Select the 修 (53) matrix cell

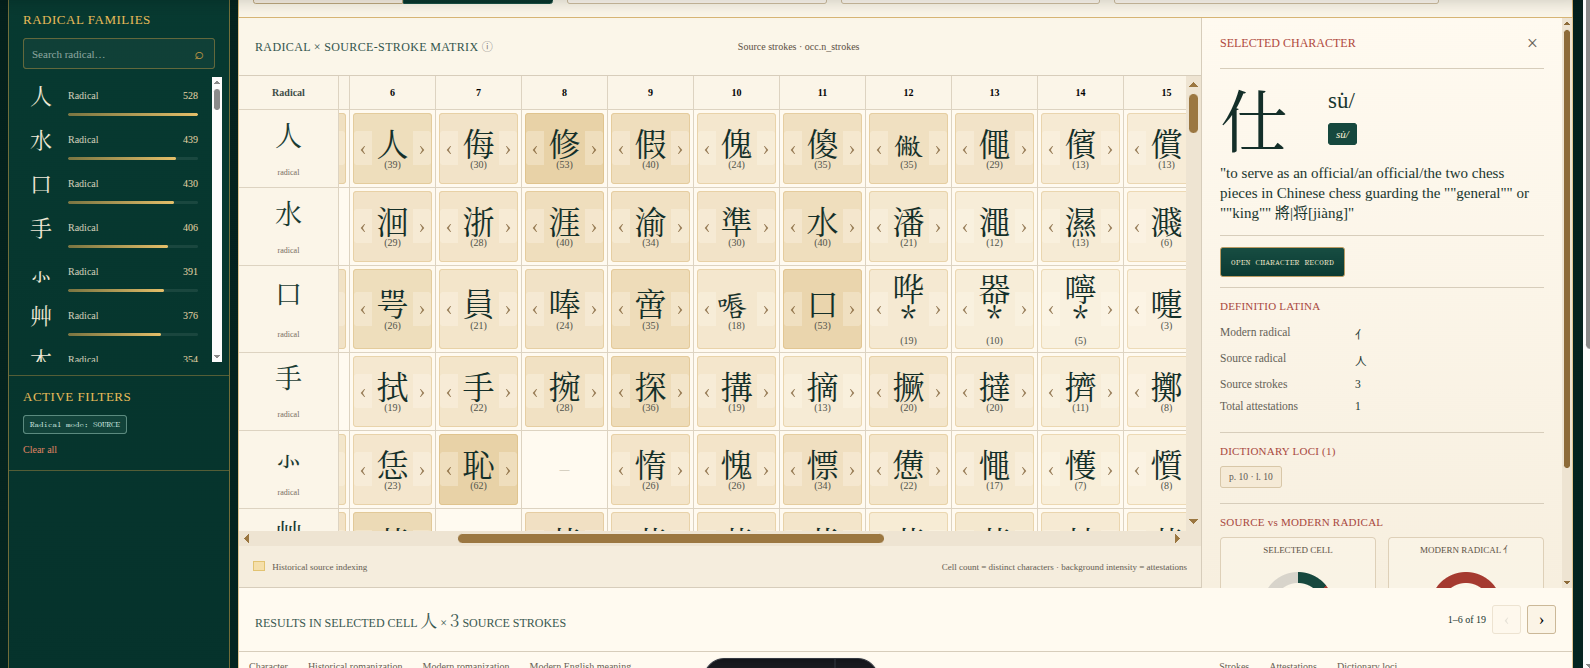[x=564, y=148]
